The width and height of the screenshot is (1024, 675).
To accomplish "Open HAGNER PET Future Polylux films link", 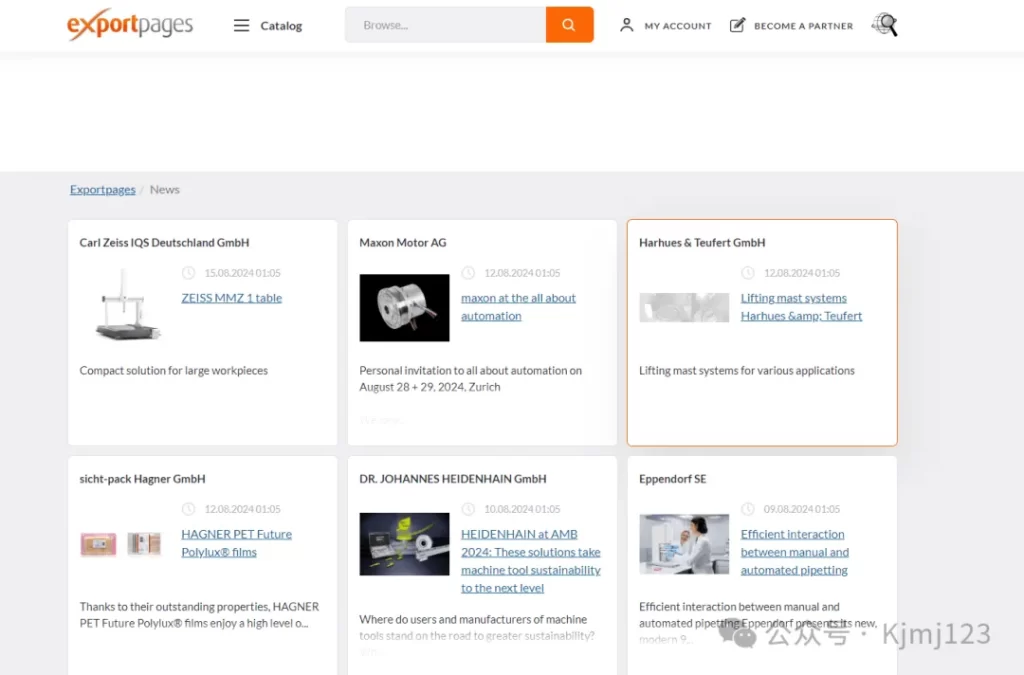I will (x=236, y=543).
